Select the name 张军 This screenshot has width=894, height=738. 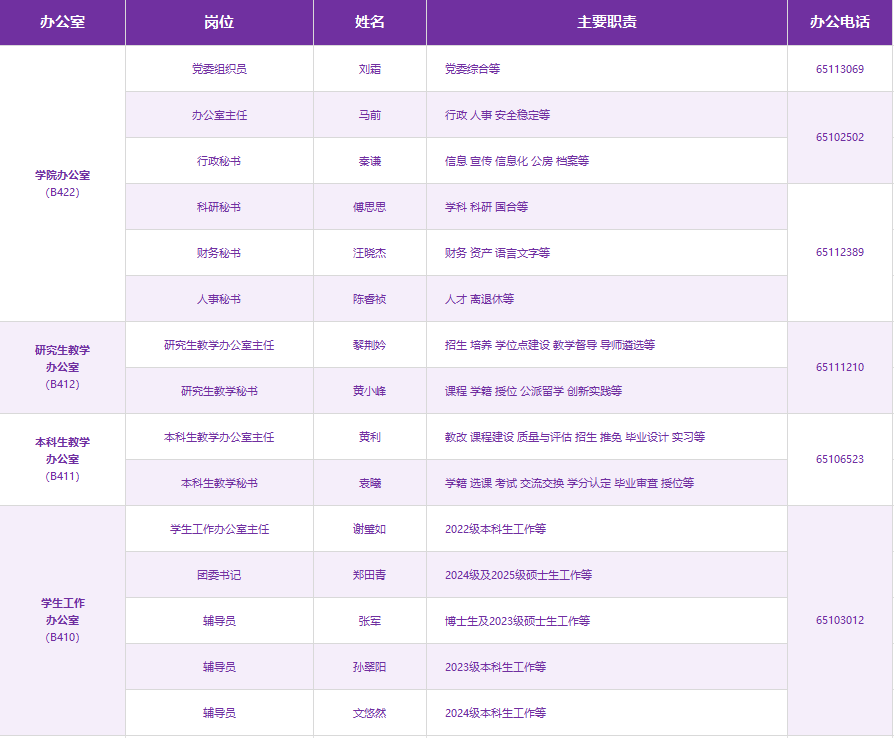tap(369, 621)
